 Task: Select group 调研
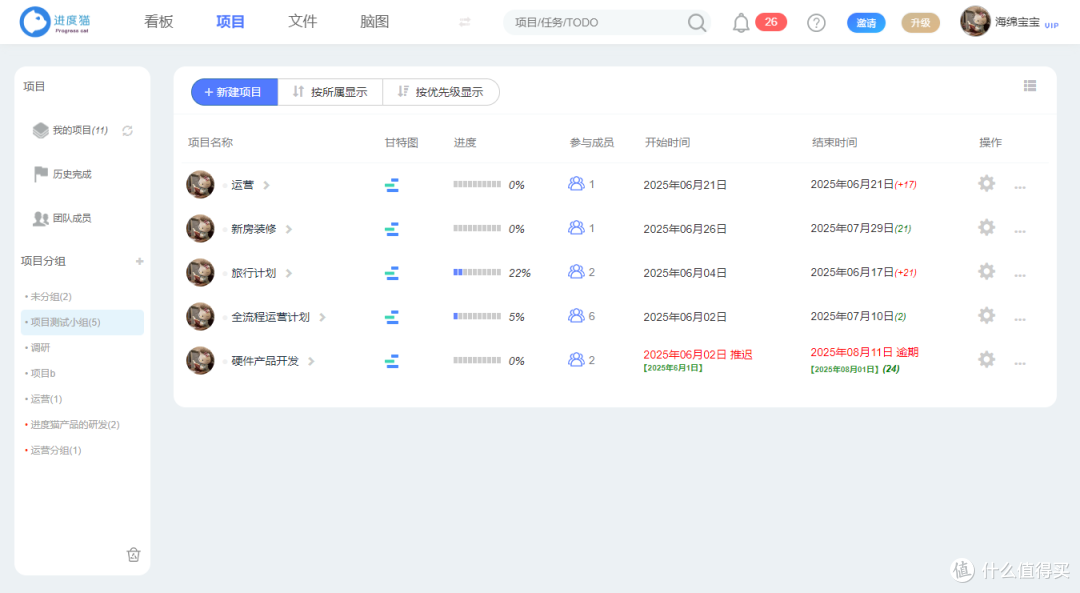[x=40, y=348]
